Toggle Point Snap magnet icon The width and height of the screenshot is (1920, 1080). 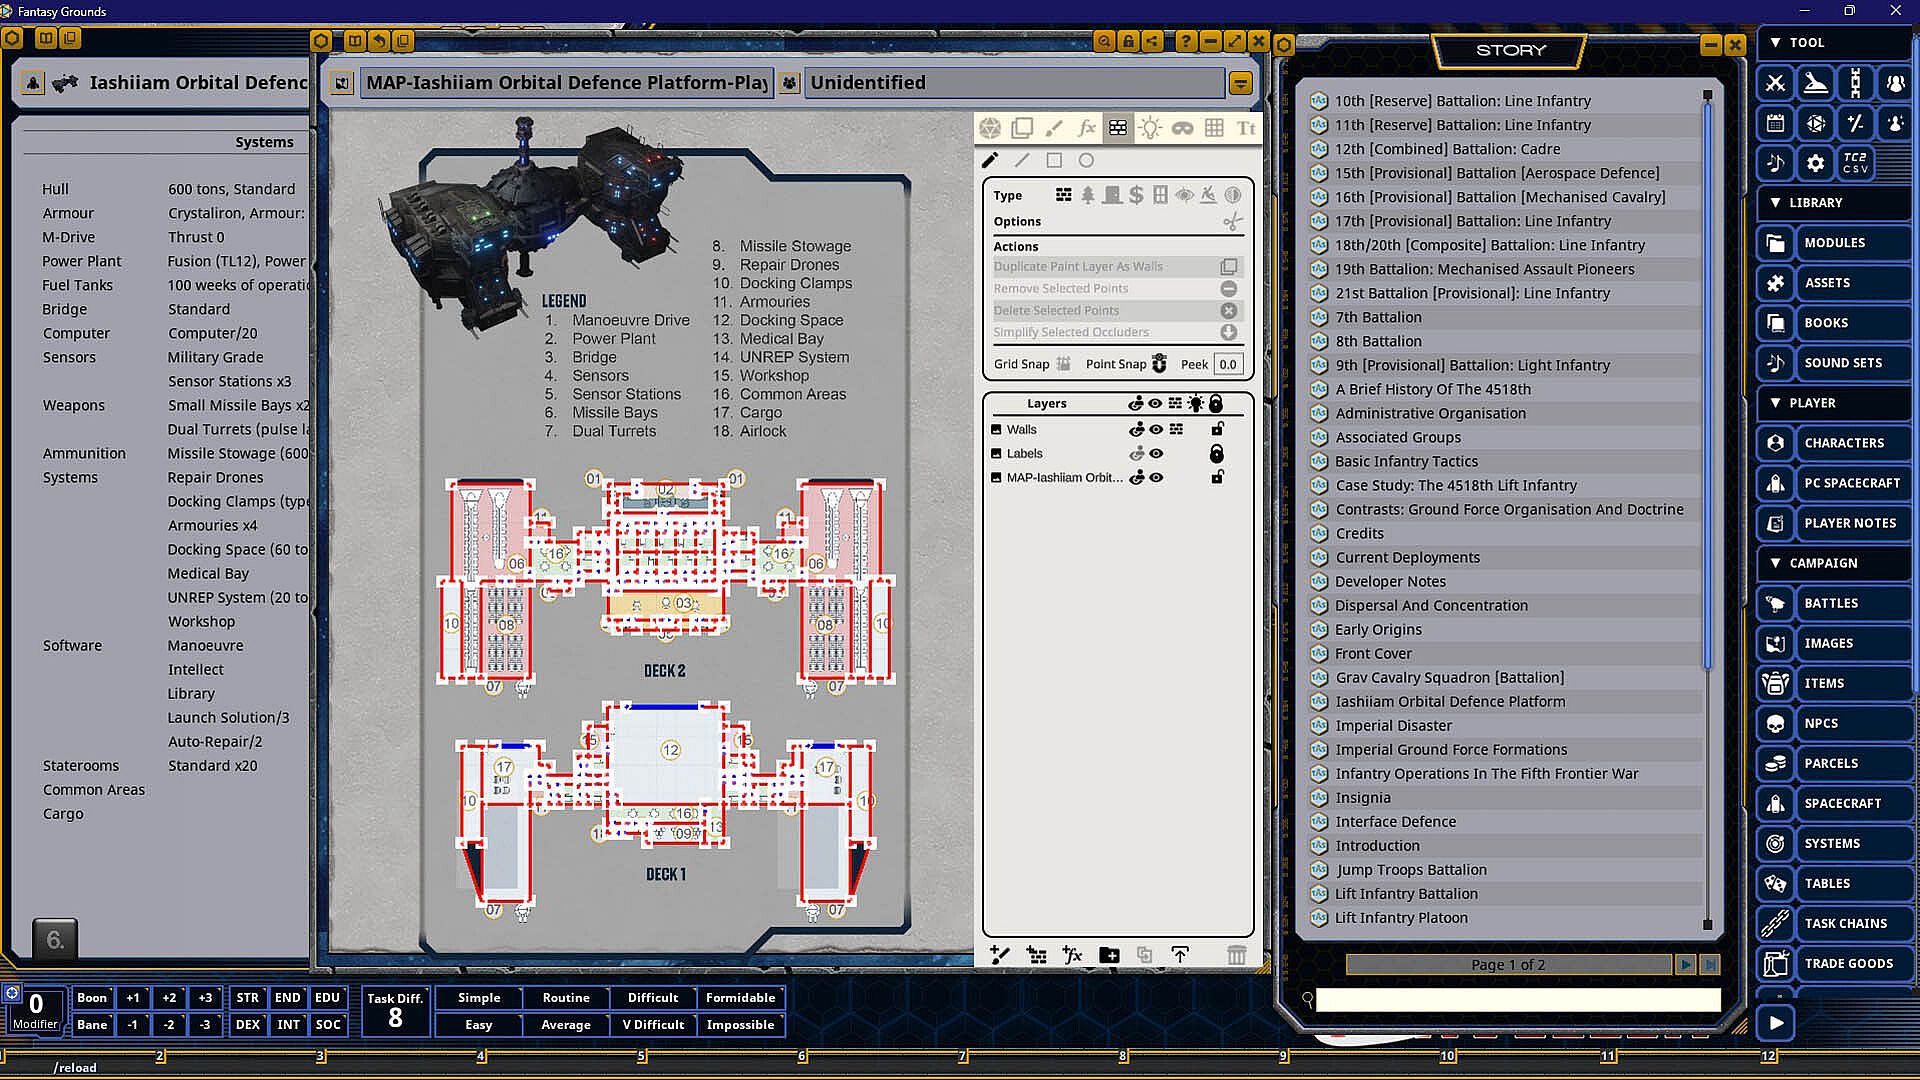1159,364
